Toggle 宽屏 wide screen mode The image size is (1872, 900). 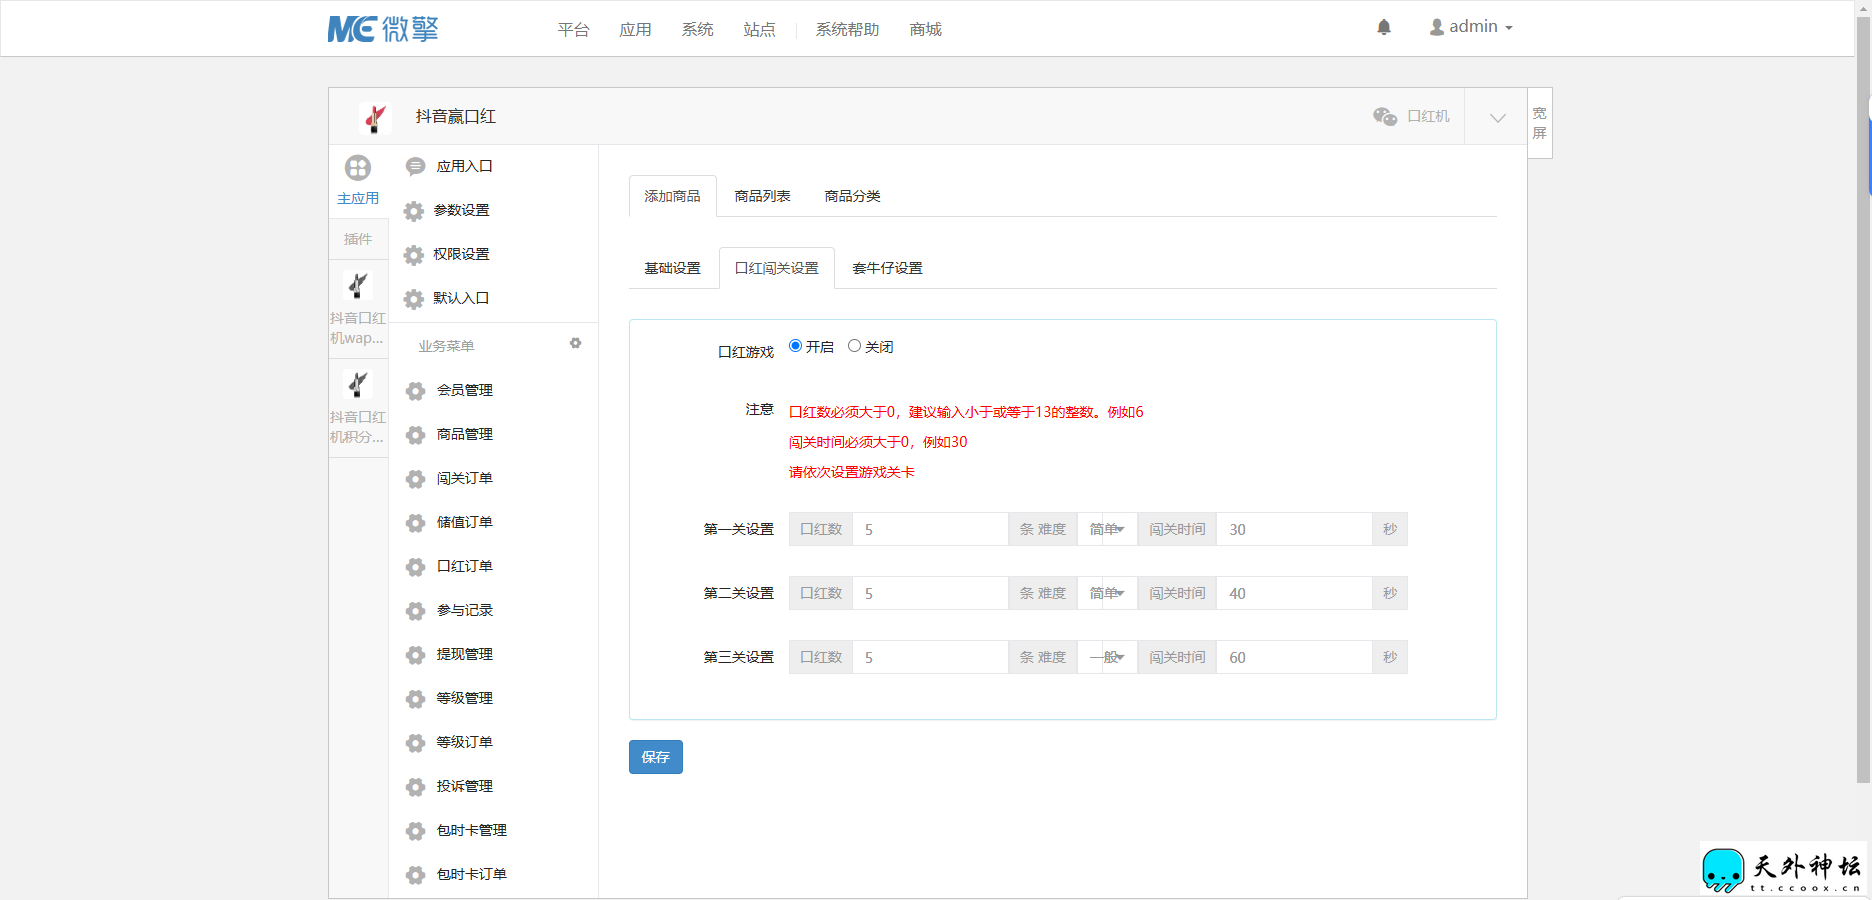coord(1539,123)
